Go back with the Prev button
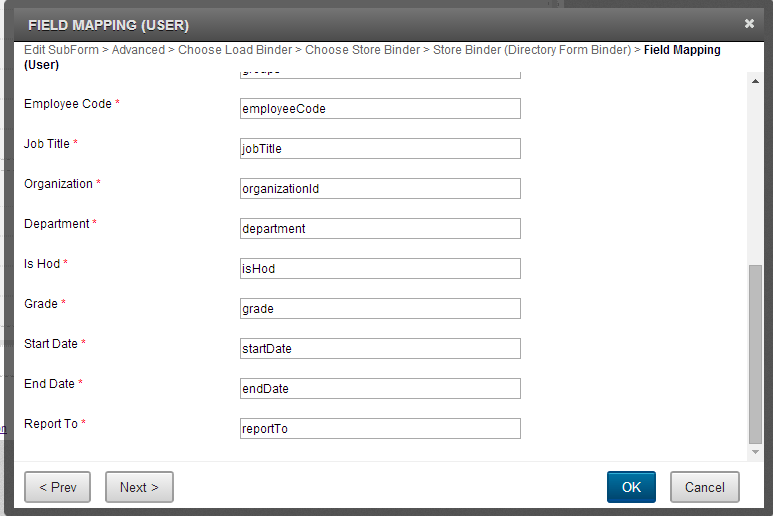773x516 pixels. click(x=57, y=487)
